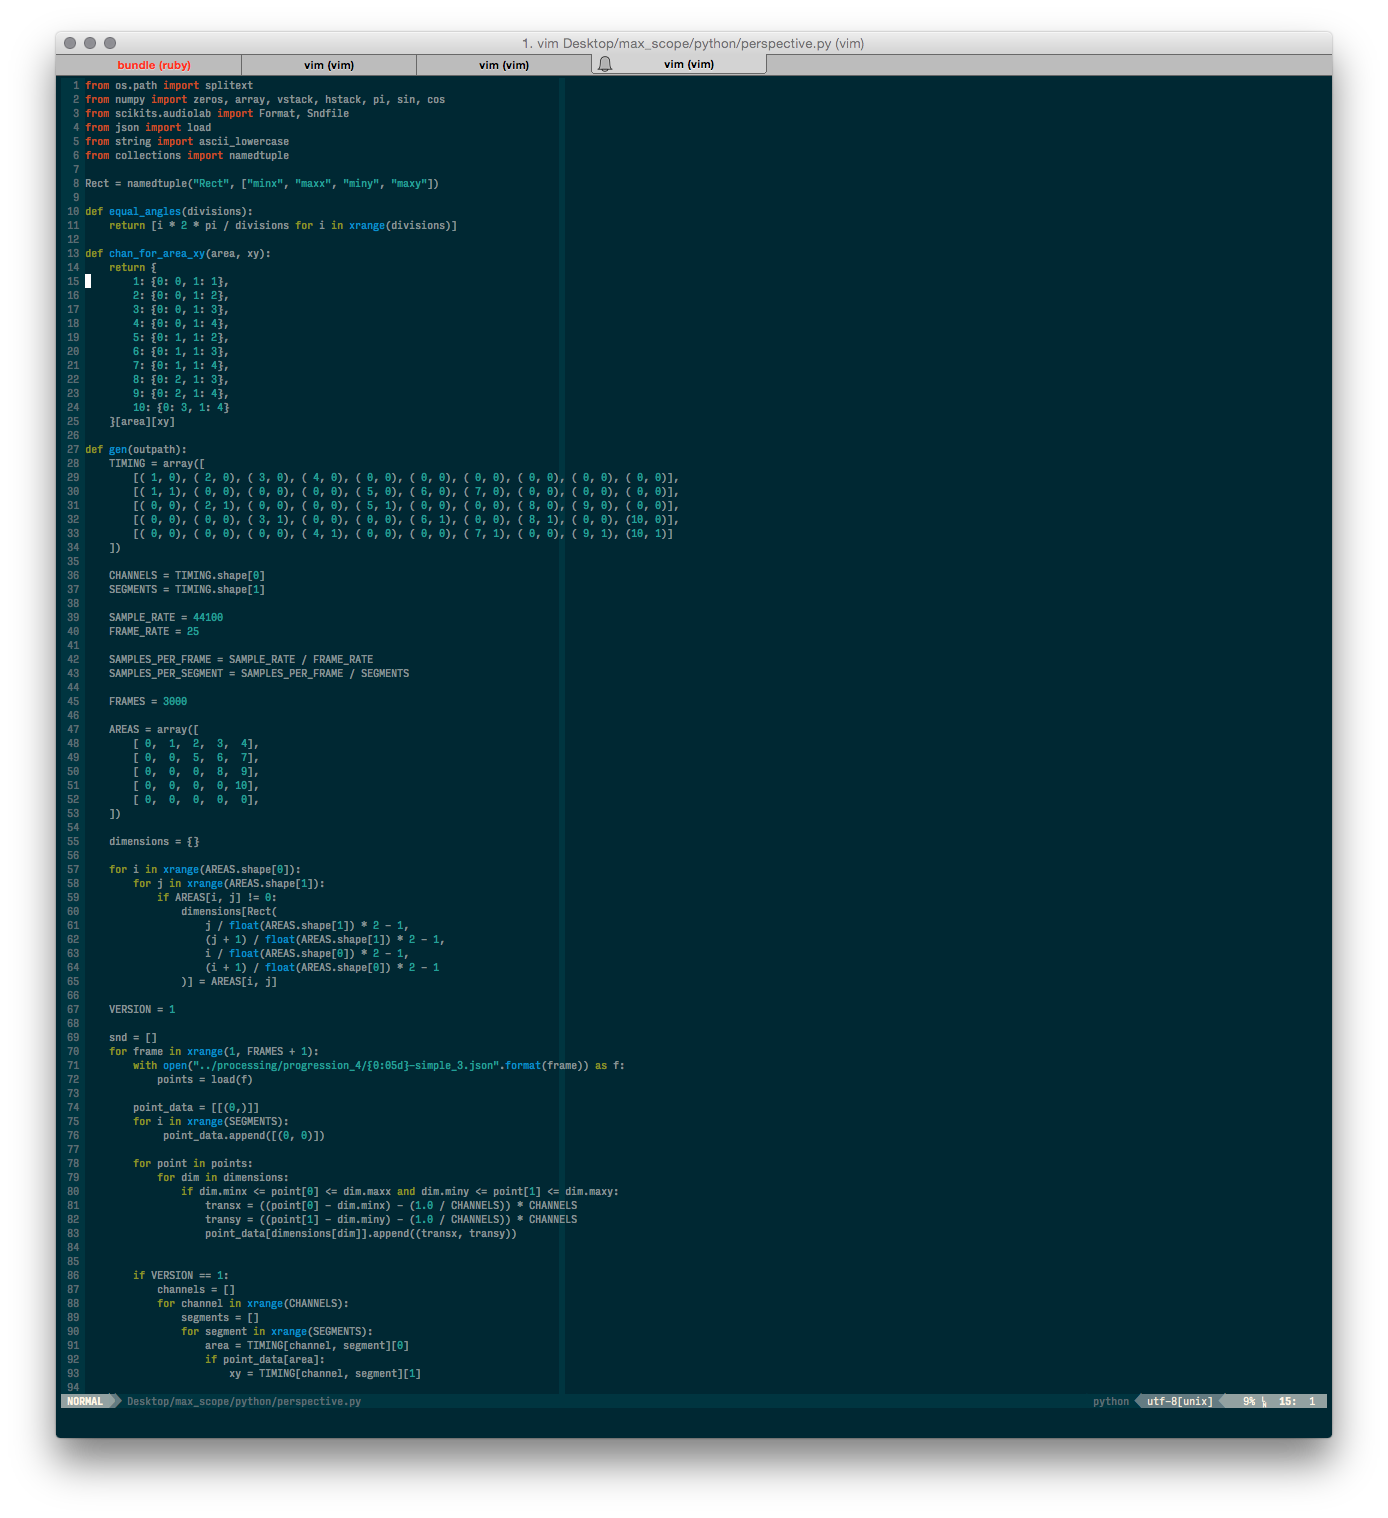
Task: Click the window title 'vim Desktop/max_scope/python/perspective.py'
Action: pos(693,43)
